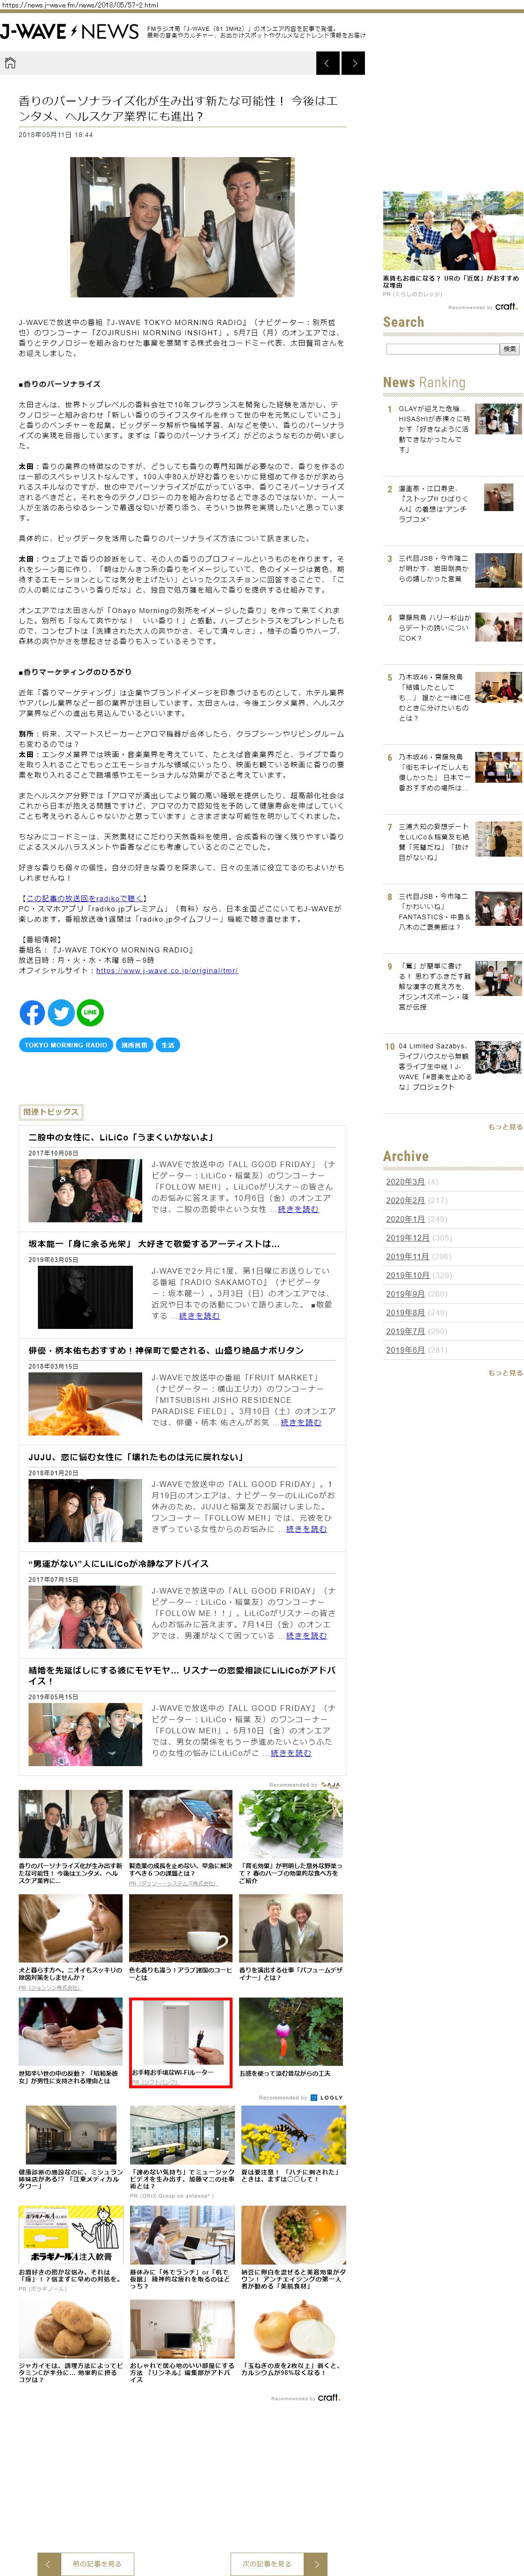This screenshot has height=2576, width=524.
Task: Open the 2020年3月 archive link
Action: click(x=405, y=1181)
